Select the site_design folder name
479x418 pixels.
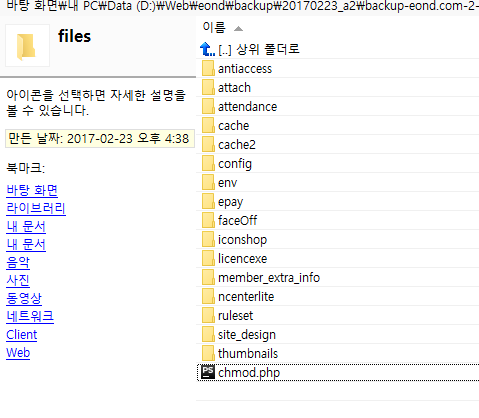click(x=247, y=335)
